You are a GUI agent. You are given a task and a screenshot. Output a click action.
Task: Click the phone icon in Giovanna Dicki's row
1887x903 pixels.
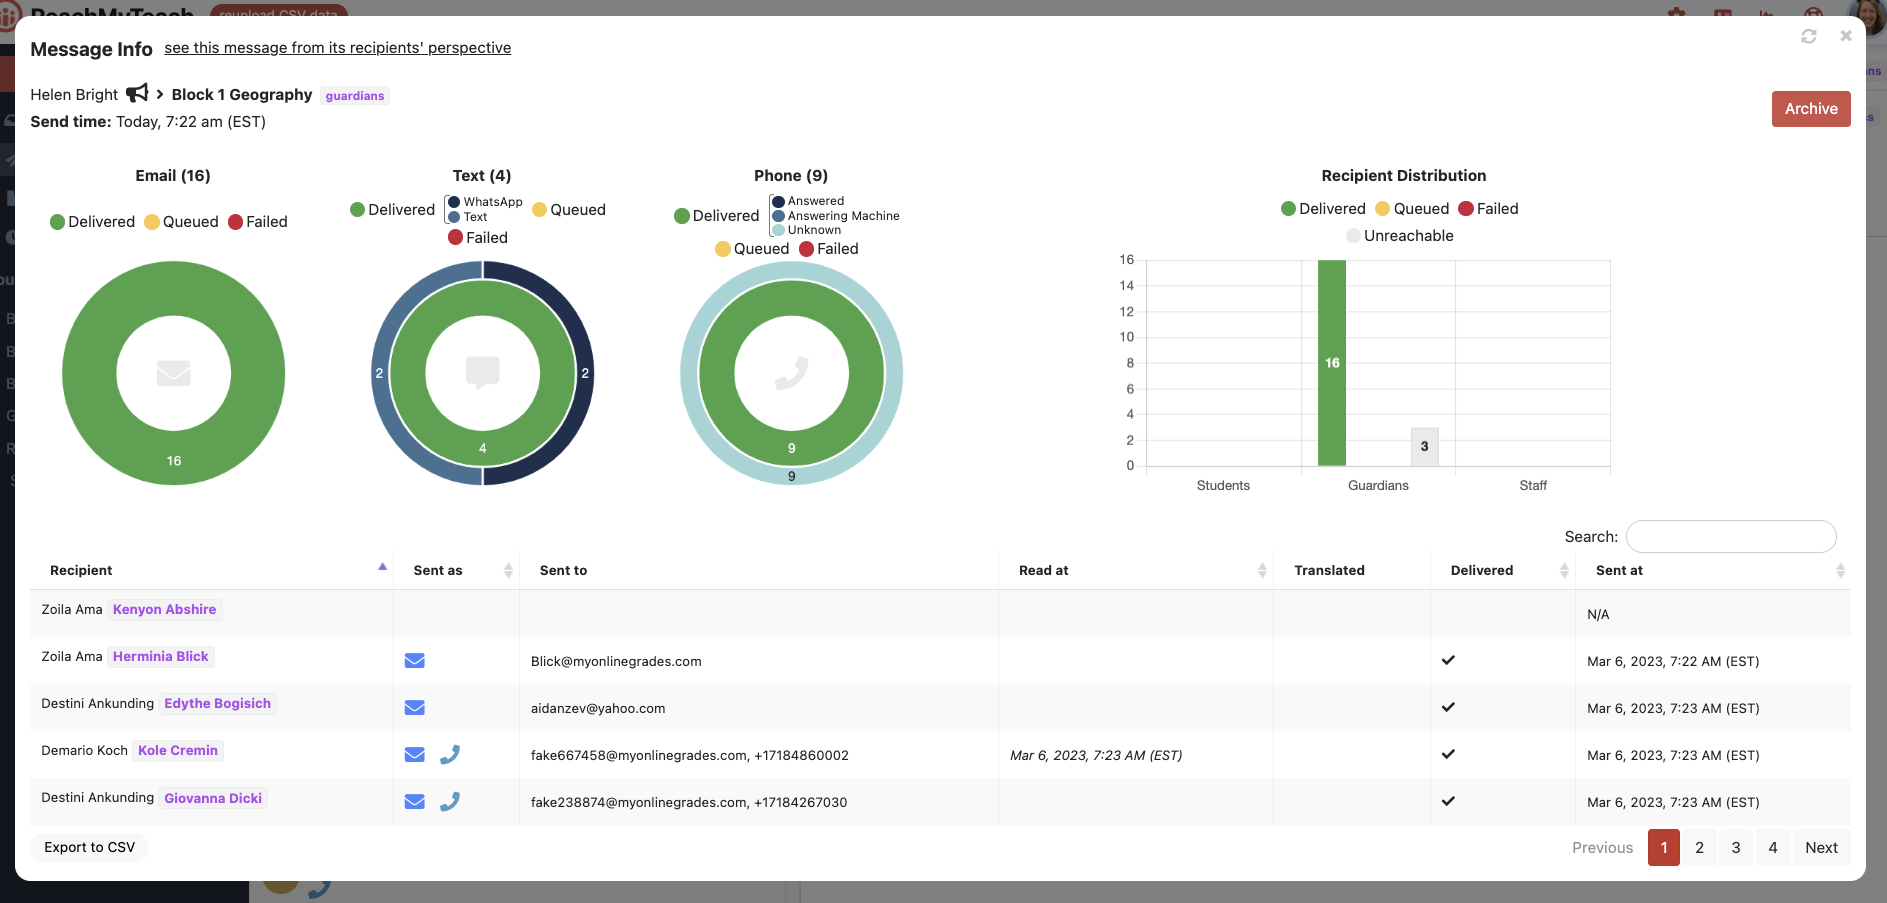tap(450, 802)
